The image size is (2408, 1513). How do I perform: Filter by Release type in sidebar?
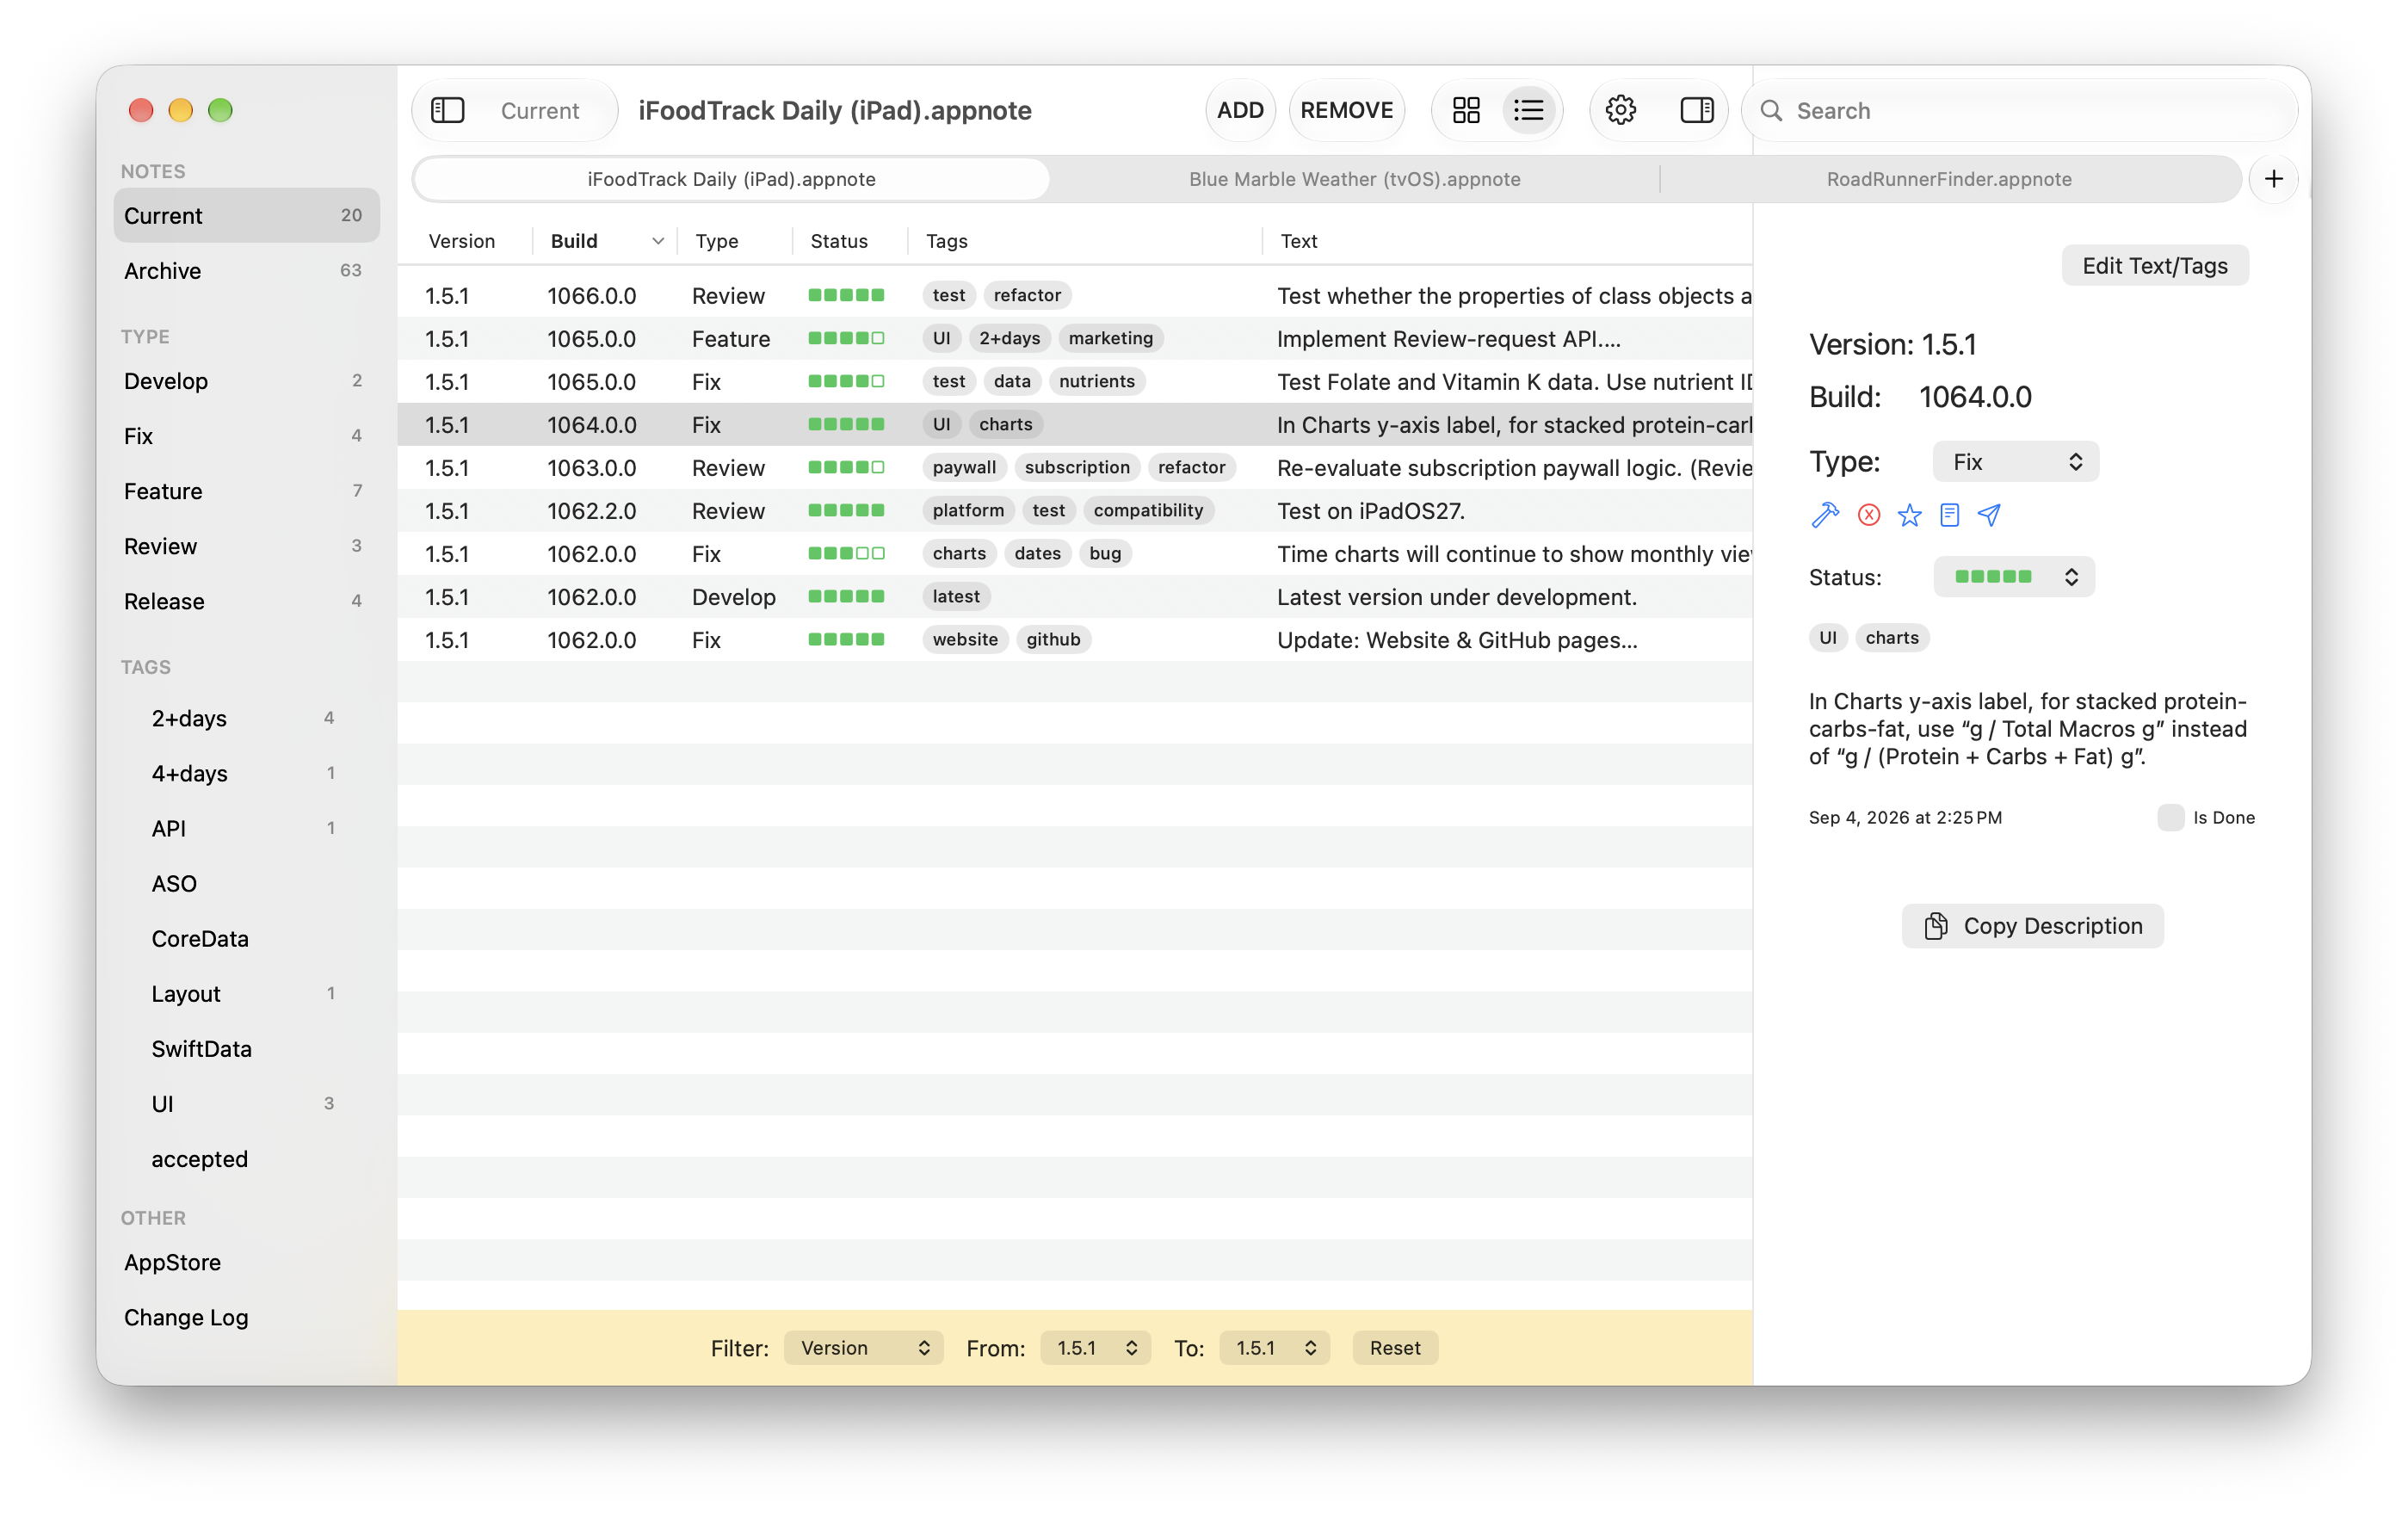[x=246, y=601]
